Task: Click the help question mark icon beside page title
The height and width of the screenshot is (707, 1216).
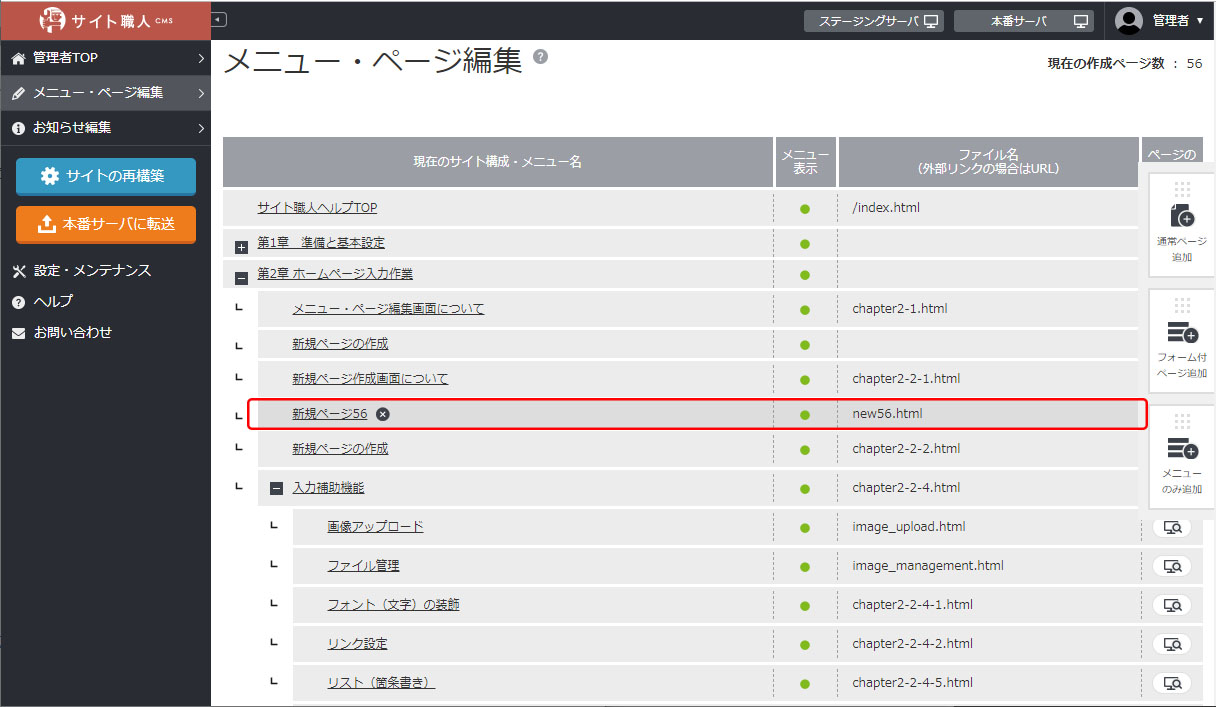Action: (x=540, y=57)
